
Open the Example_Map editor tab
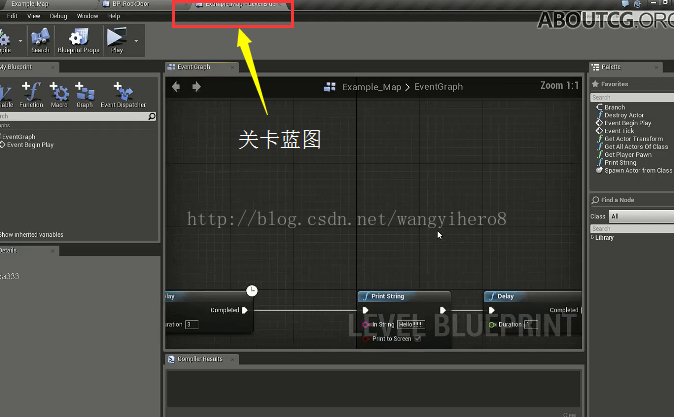30,4
